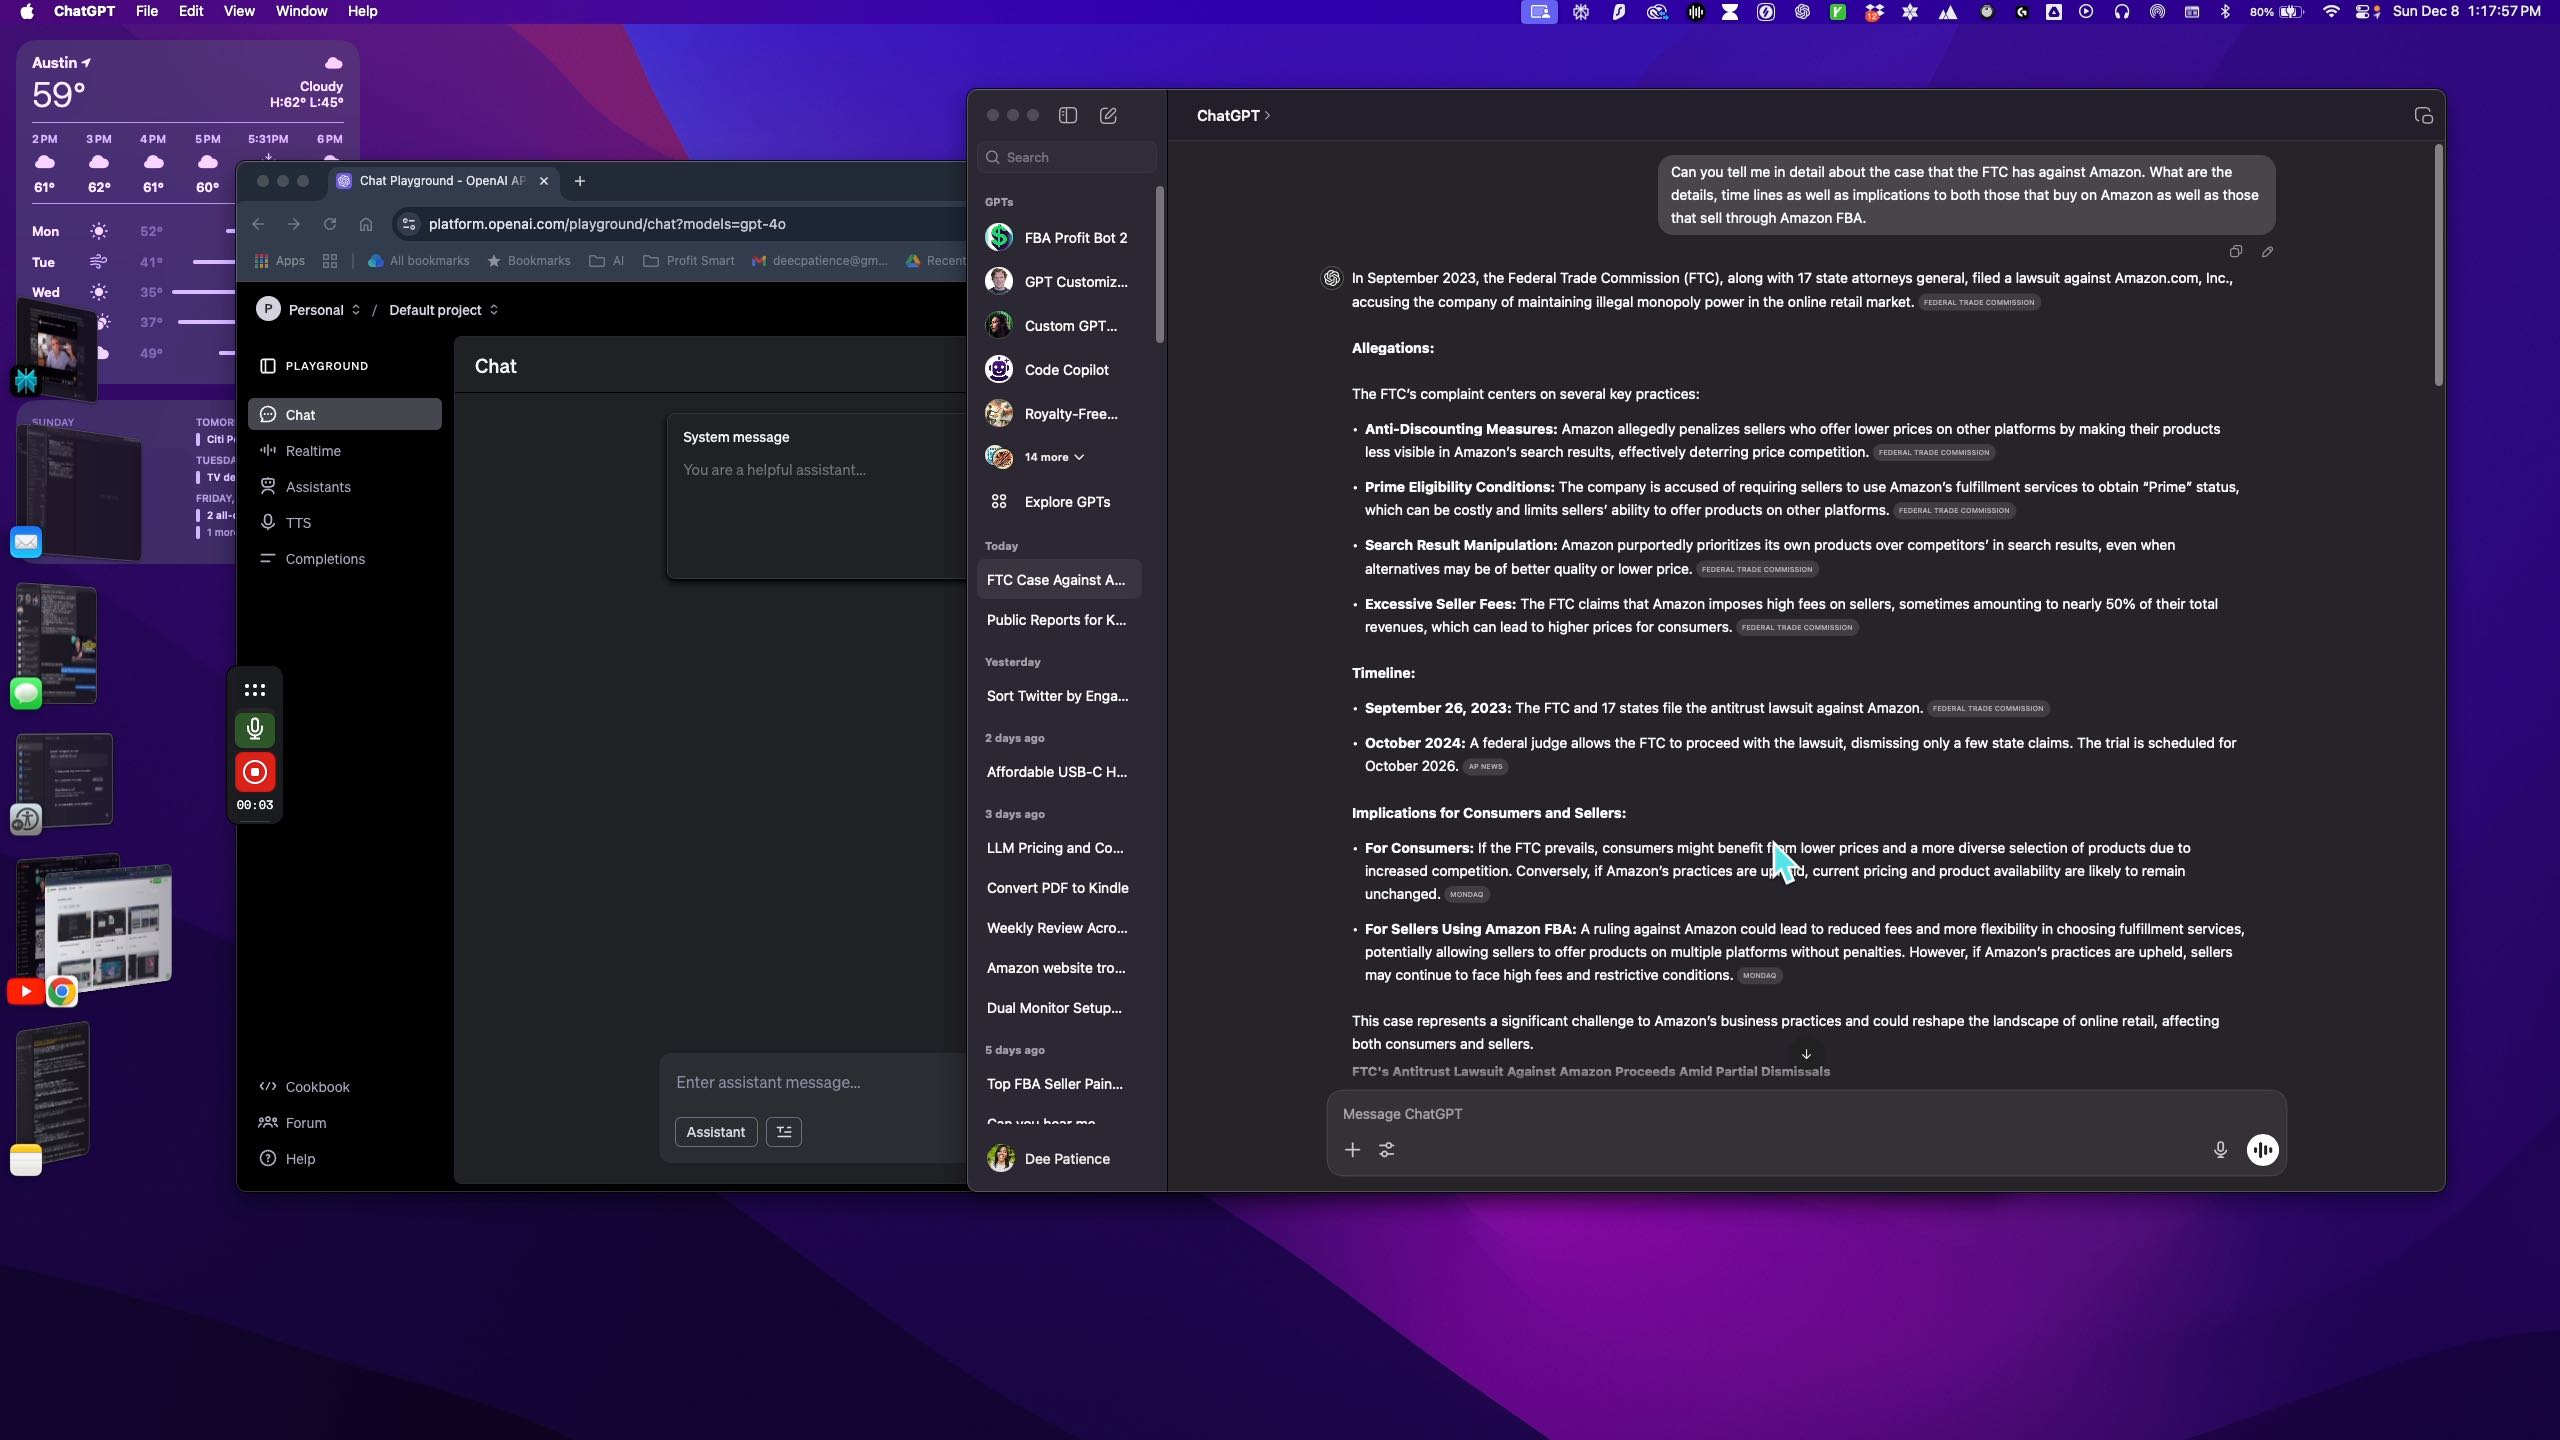2560x1440 pixels.
Task: Click the plus attach icon in message box
Action: pos(1352,1150)
